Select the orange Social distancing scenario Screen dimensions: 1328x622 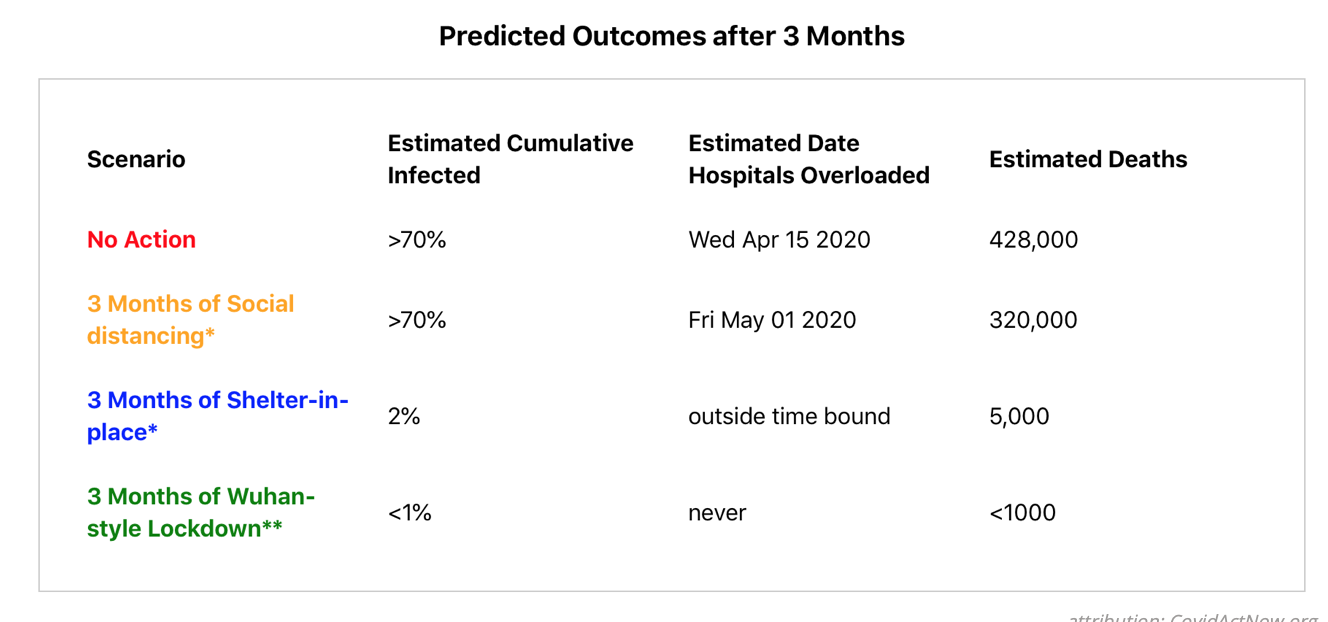(x=190, y=320)
